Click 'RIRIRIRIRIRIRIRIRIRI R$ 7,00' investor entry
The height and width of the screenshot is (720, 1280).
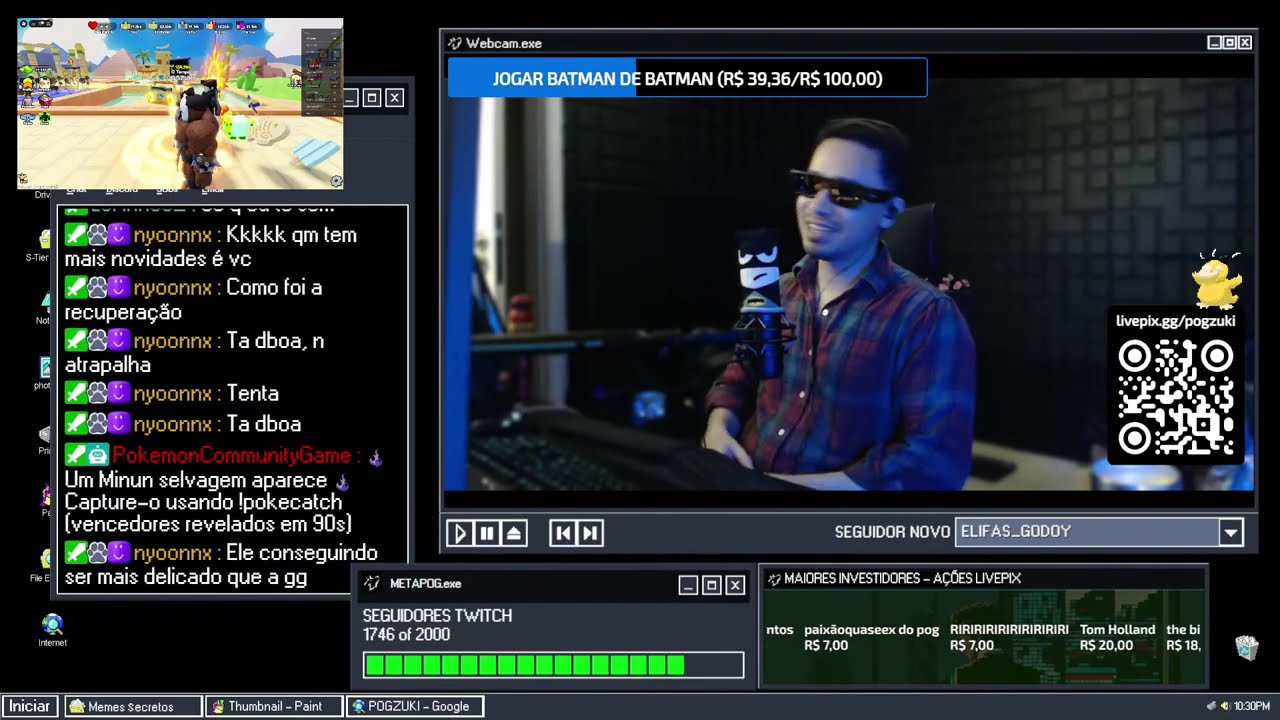(x=1009, y=637)
